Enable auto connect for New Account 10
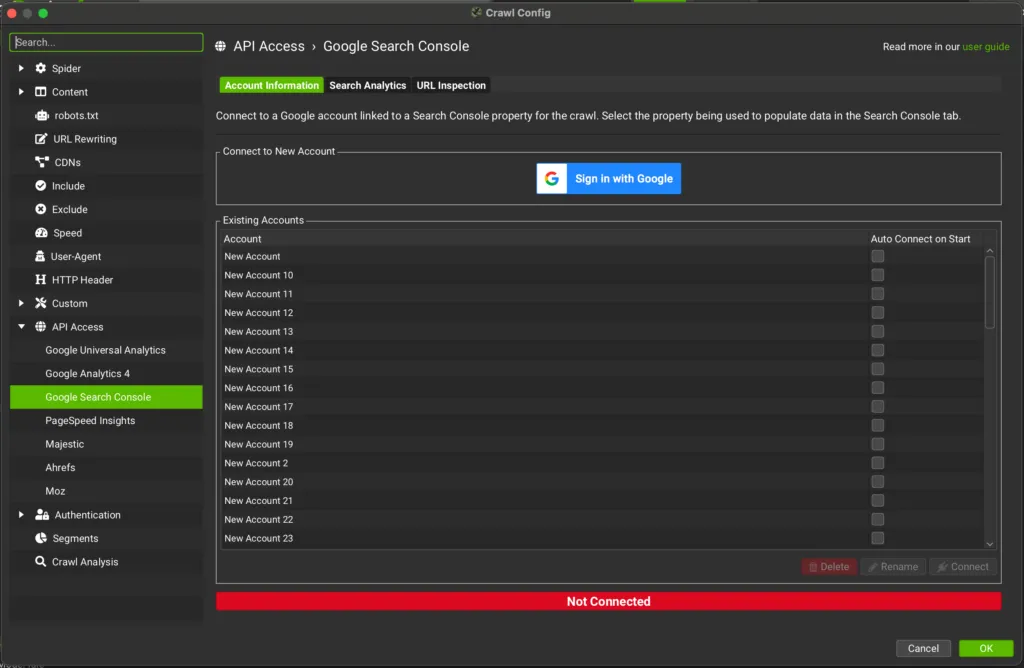 (878, 275)
